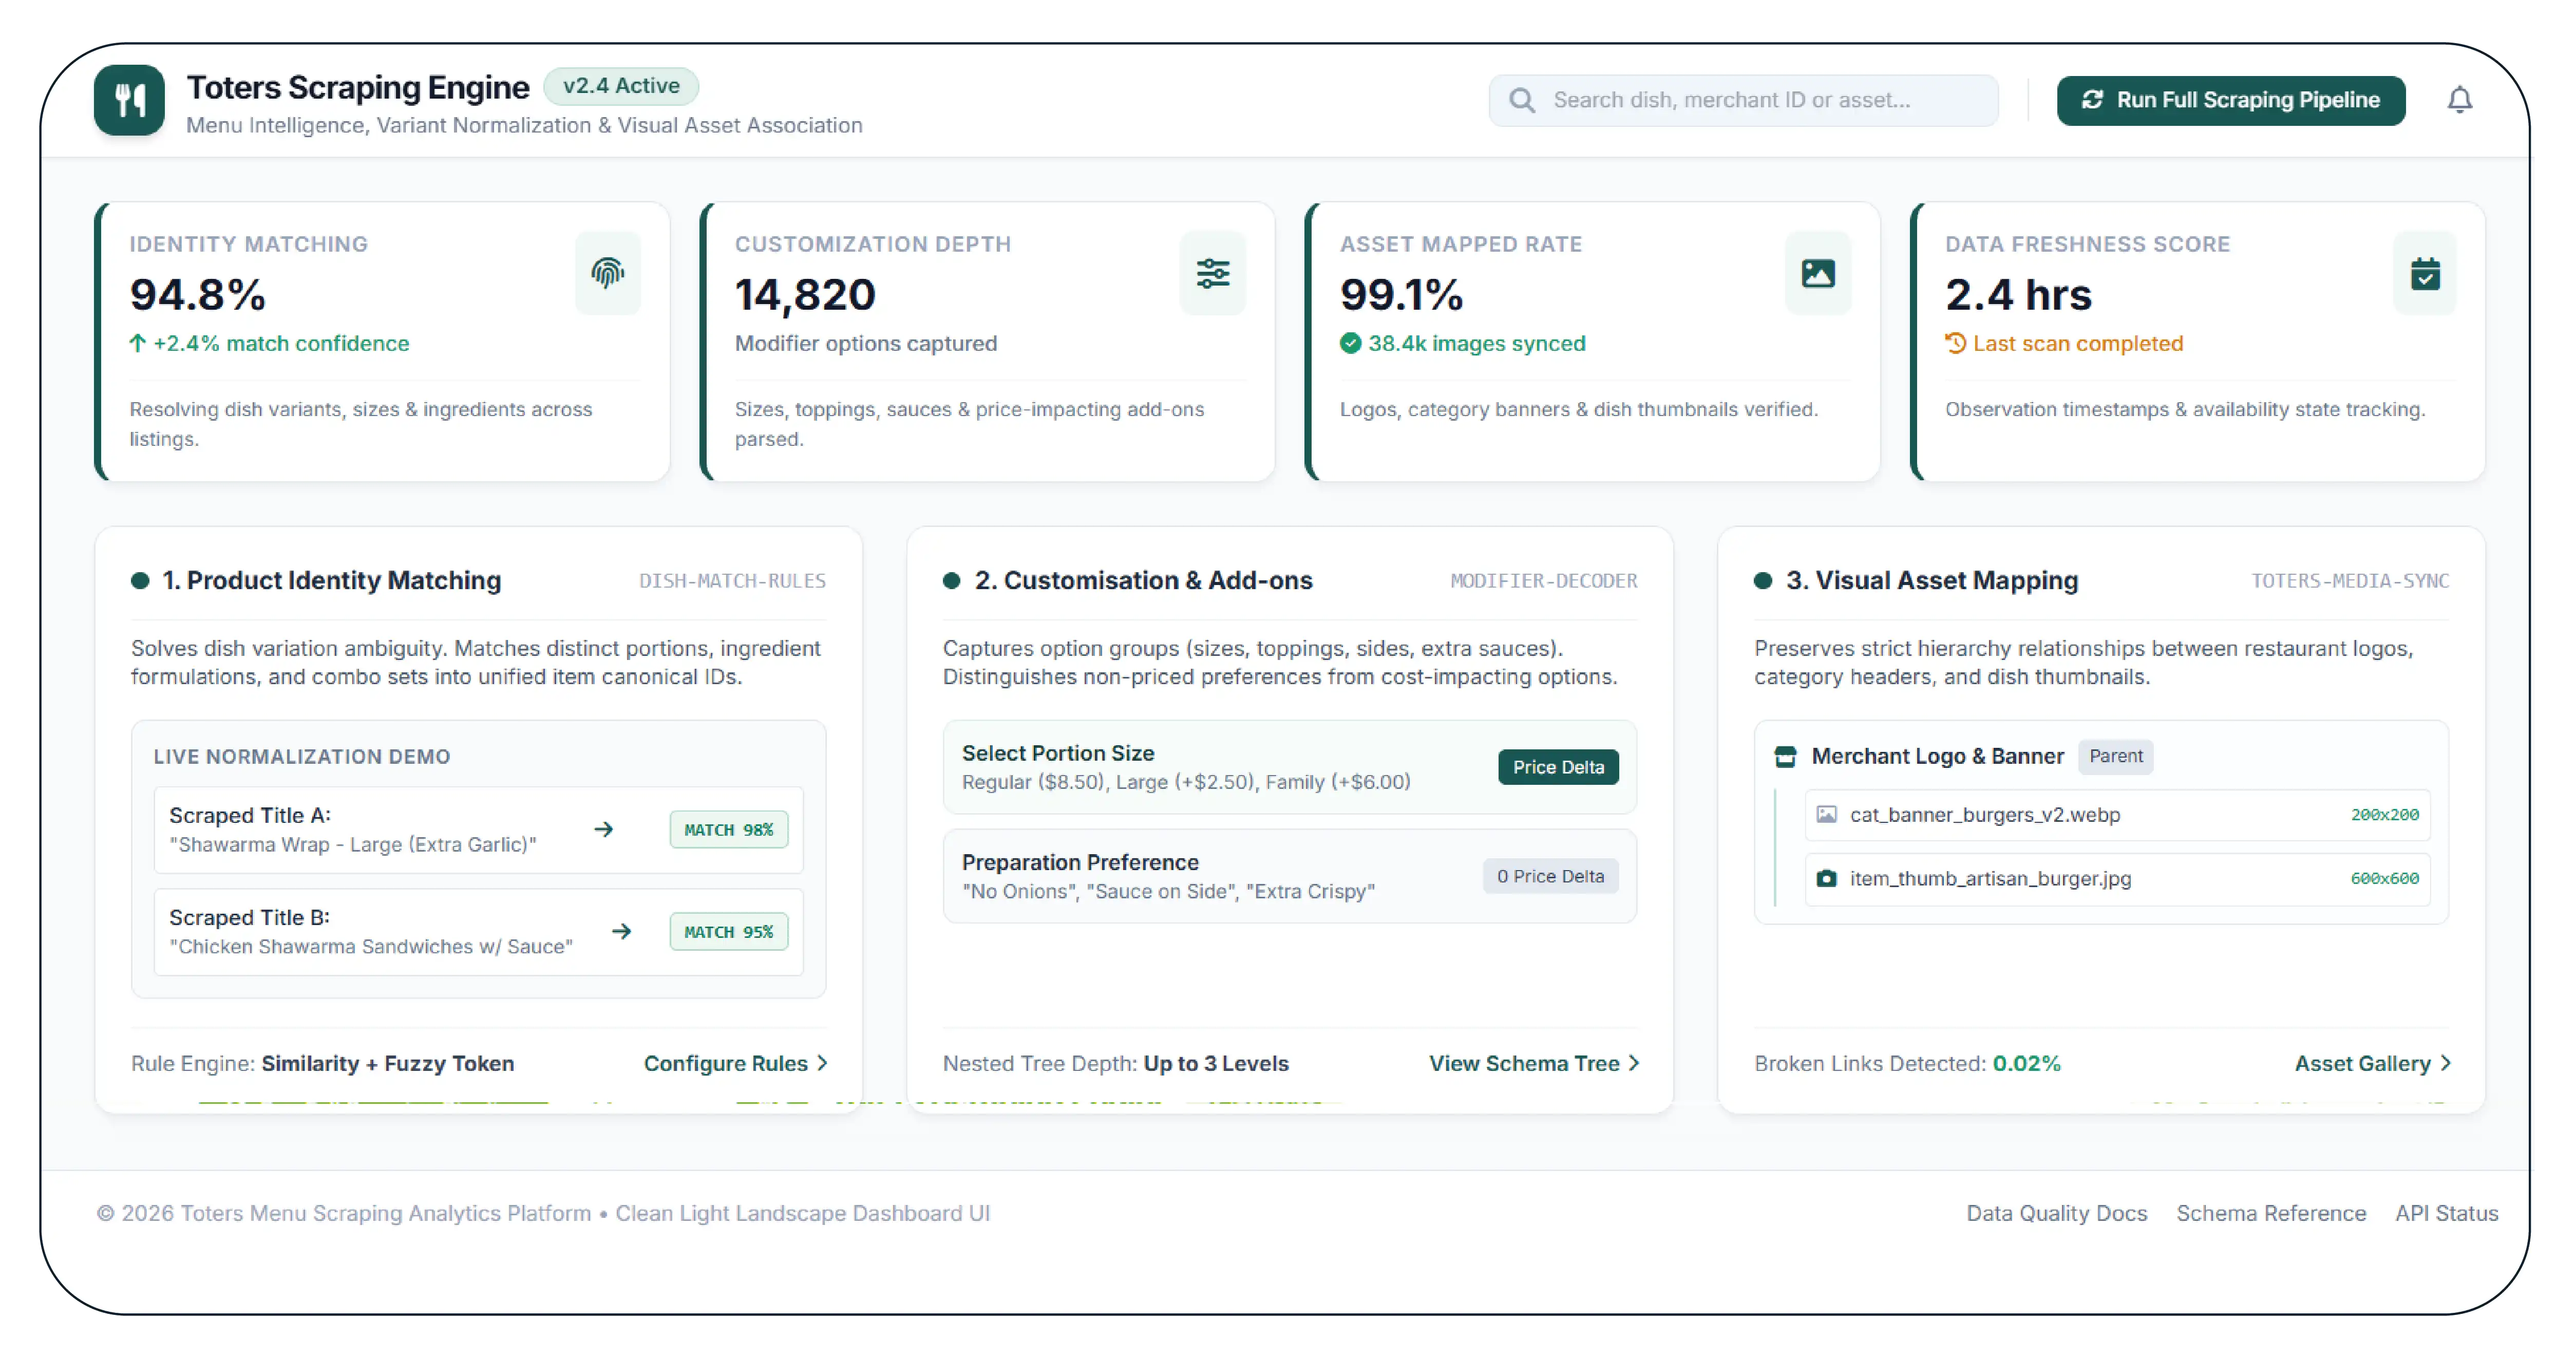Click the refresh icon in the Run Pipeline button
The width and height of the screenshot is (2576, 1357).
(x=2092, y=100)
